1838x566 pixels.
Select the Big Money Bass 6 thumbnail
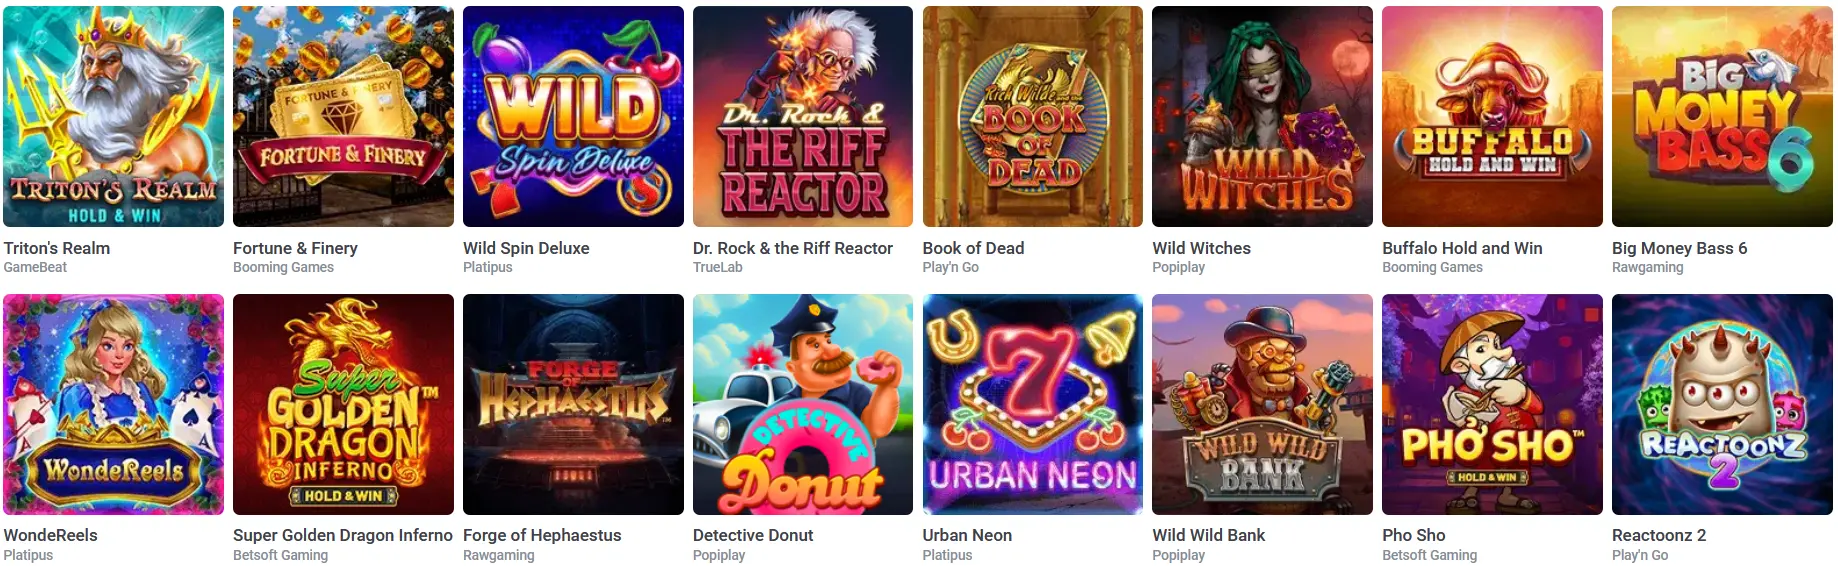click(x=1722, y=117)
